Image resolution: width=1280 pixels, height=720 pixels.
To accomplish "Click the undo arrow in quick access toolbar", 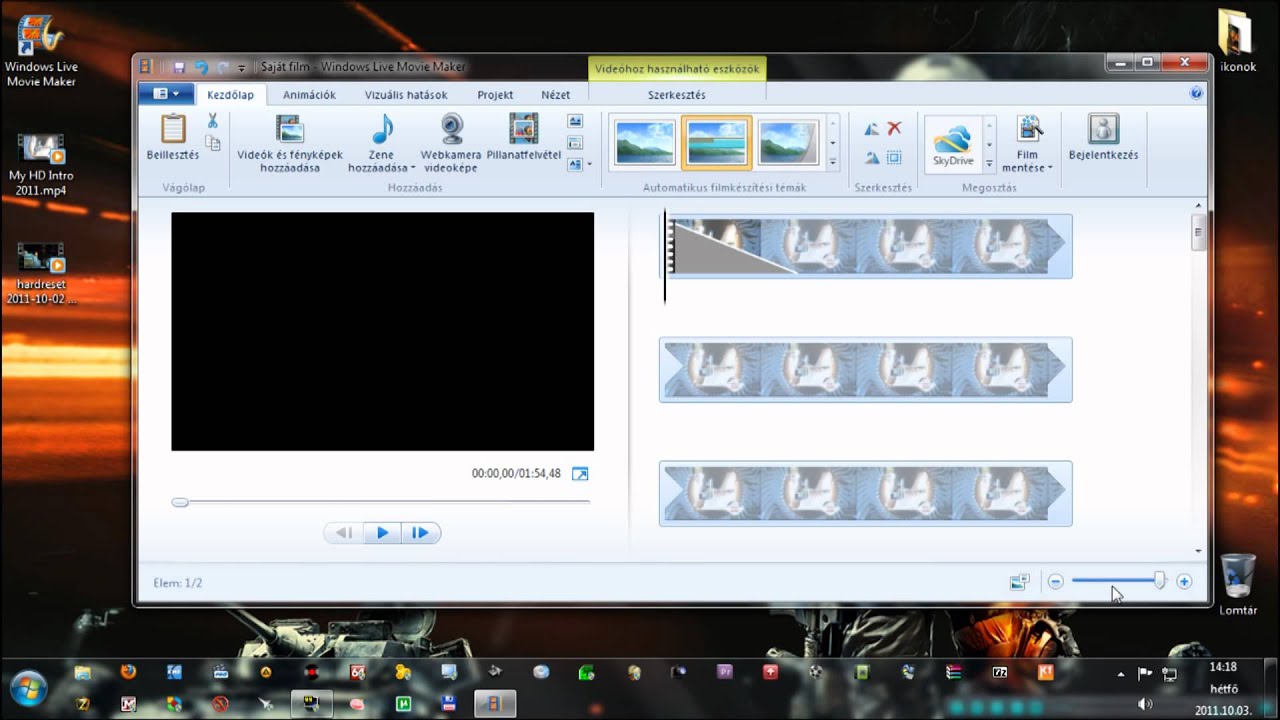I will [x=201, y=67].
